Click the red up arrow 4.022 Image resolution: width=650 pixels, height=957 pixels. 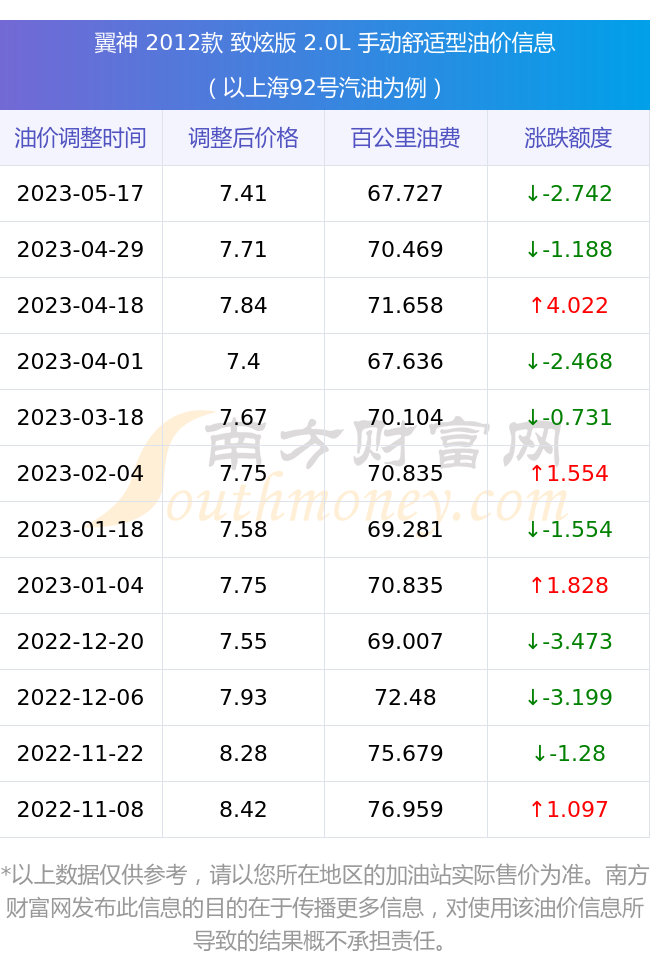[x=569, y=305]
